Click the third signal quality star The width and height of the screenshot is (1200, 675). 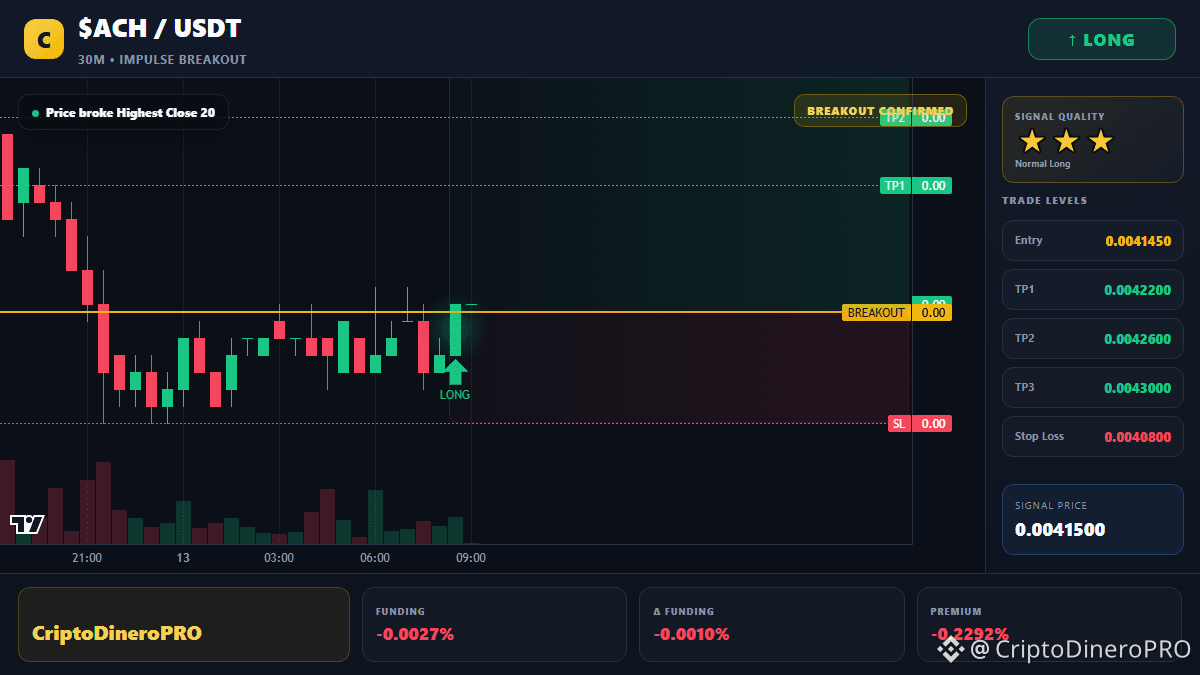click(x=1100, y=141)
